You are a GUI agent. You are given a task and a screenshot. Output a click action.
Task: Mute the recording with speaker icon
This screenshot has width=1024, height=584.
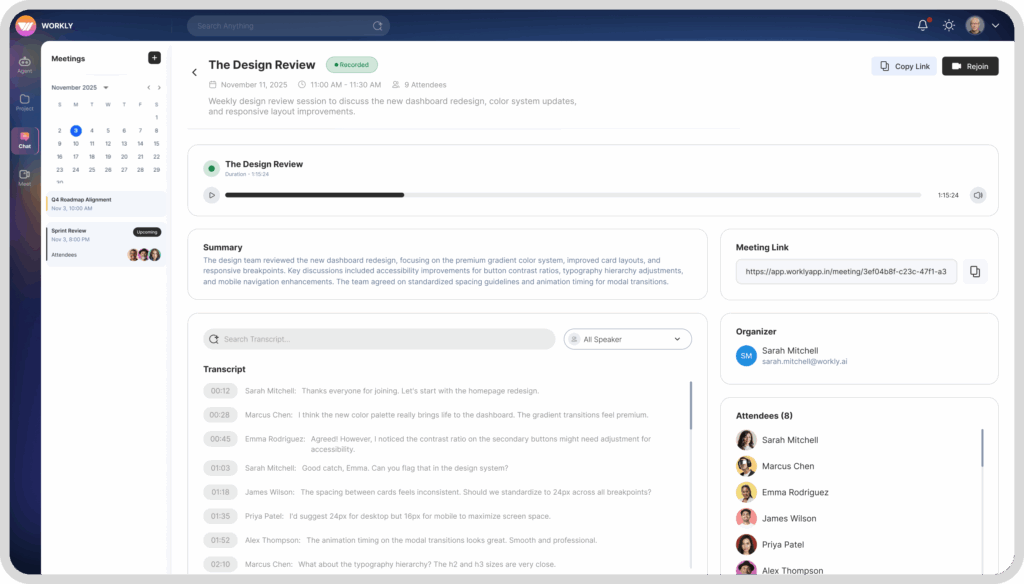[x=978, y=195]
